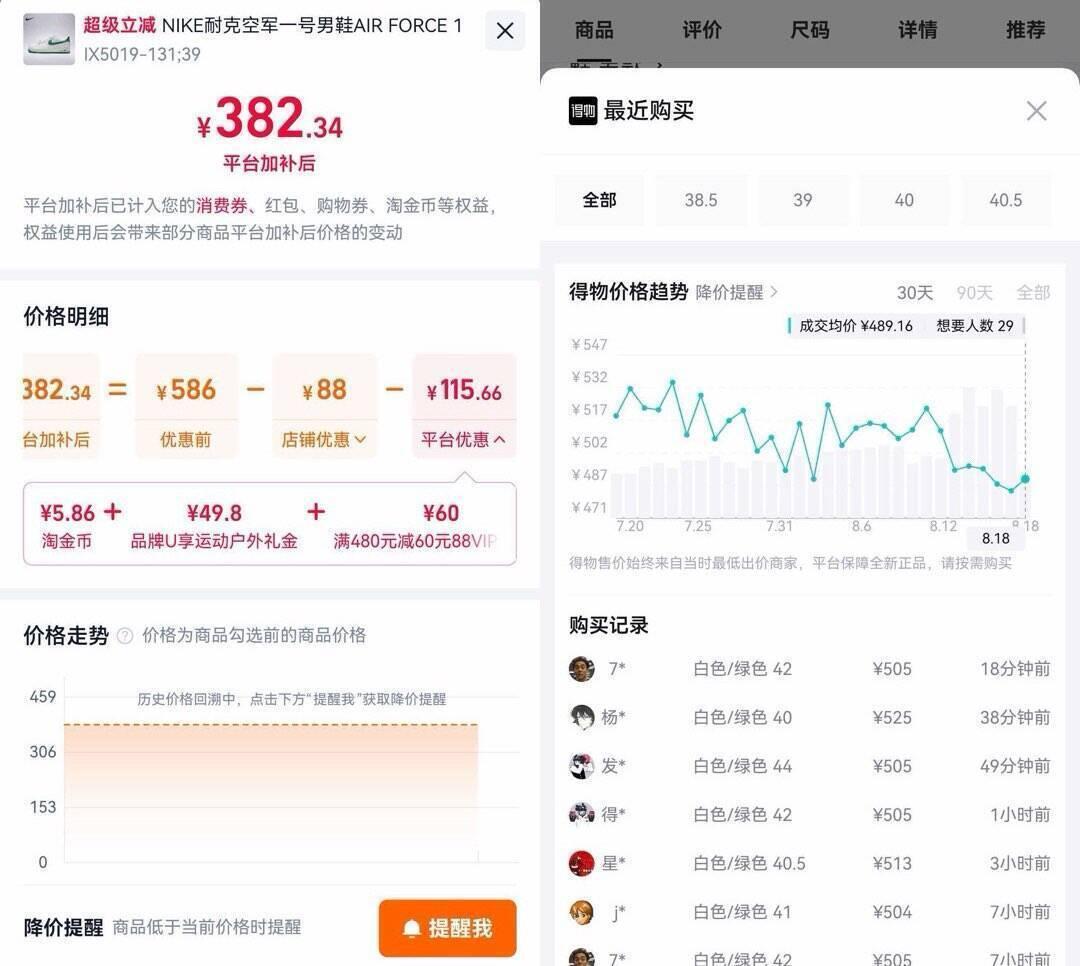Open avatar of buyer 发*
Viewport: 1080px width, 966px height.
click(581, 766)
